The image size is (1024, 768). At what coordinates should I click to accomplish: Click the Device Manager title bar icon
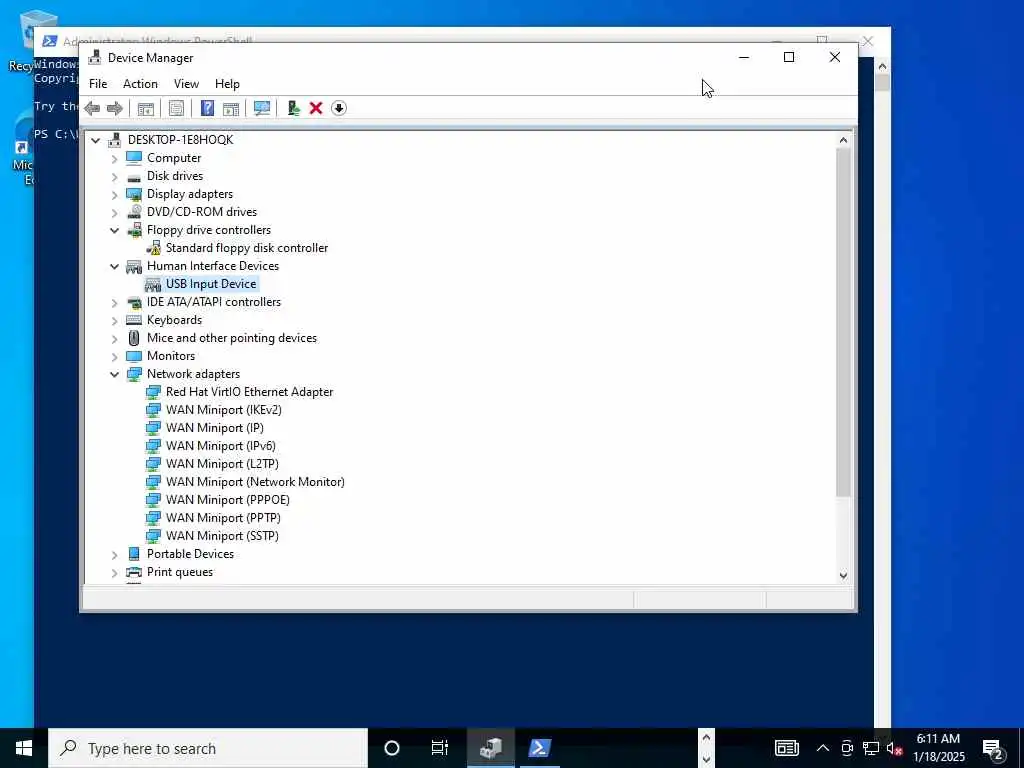[95, 57]
